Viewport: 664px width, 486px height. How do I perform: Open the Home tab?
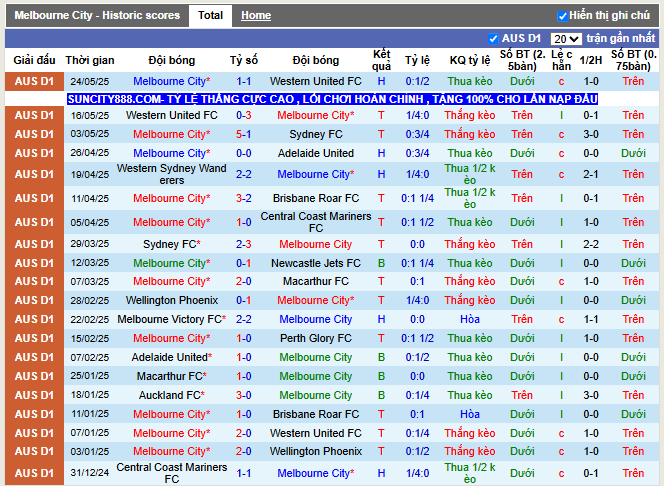point(256,16)
